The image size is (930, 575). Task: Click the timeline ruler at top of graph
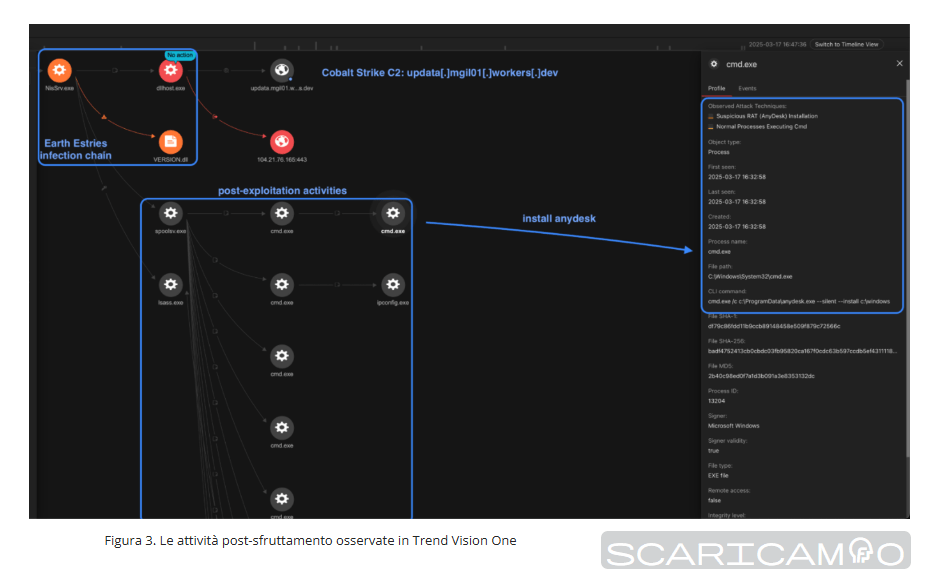(400, 44)
